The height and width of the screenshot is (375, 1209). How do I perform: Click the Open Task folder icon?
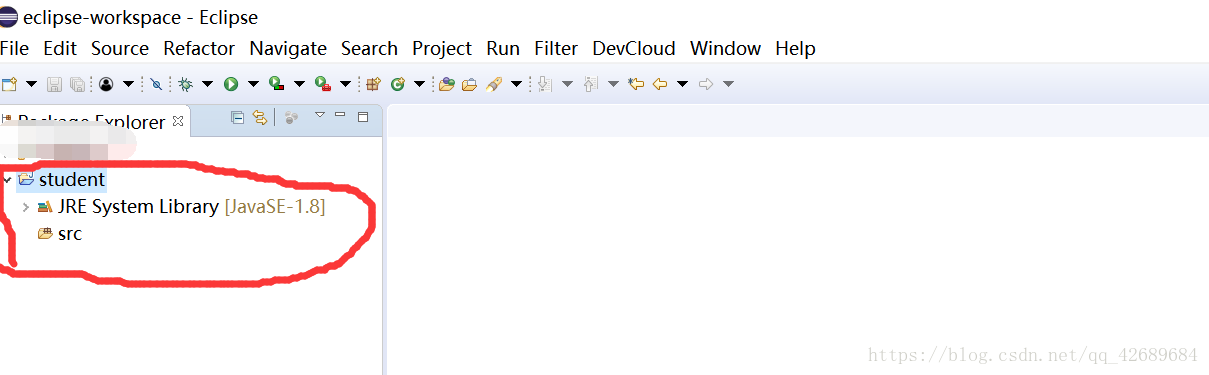[x=469, y=84]
